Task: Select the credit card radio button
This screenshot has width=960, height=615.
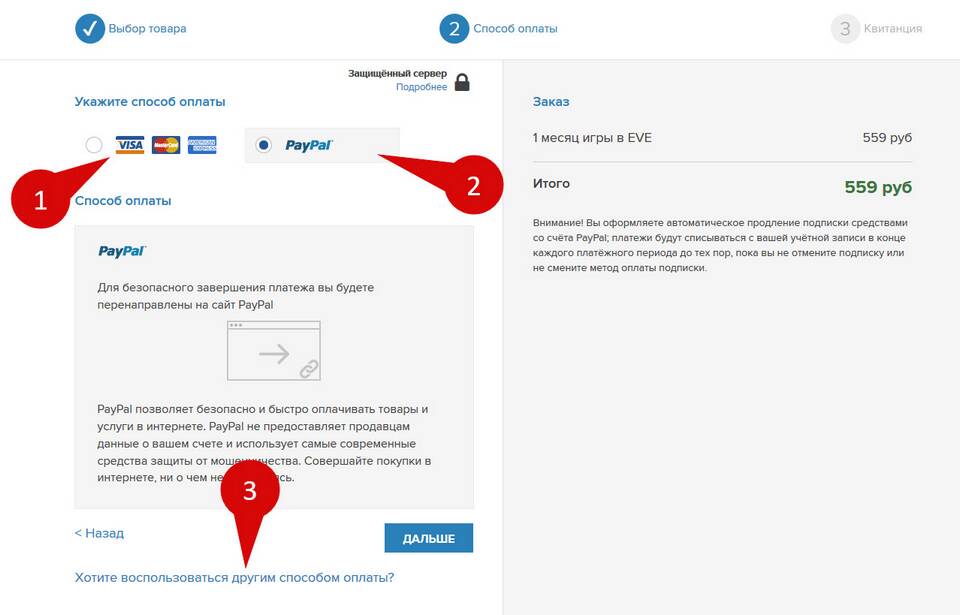Action: click(94, 145)
